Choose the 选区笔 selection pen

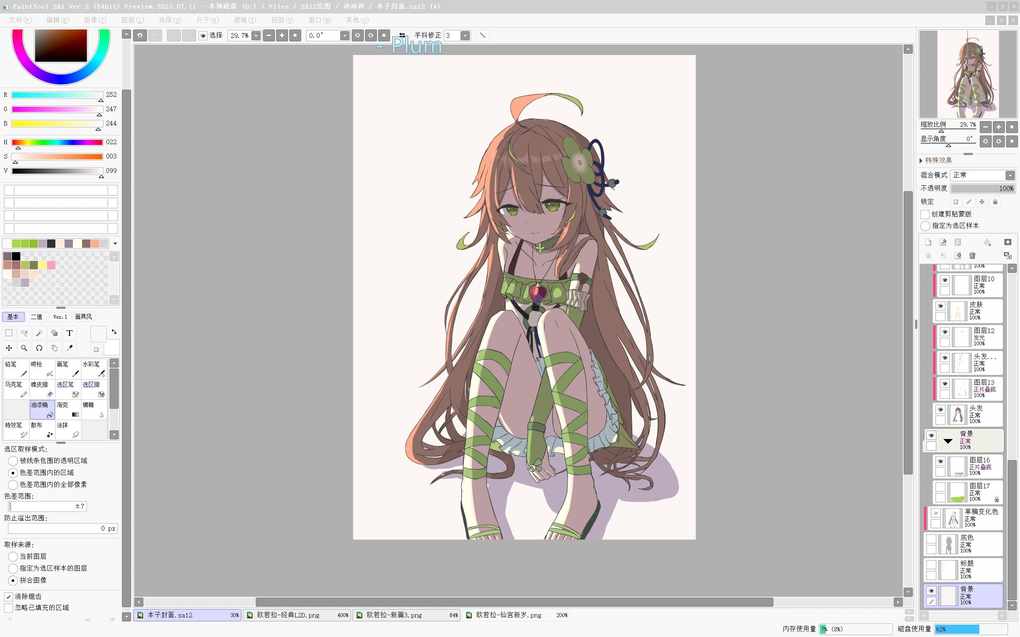pos(68,388)
